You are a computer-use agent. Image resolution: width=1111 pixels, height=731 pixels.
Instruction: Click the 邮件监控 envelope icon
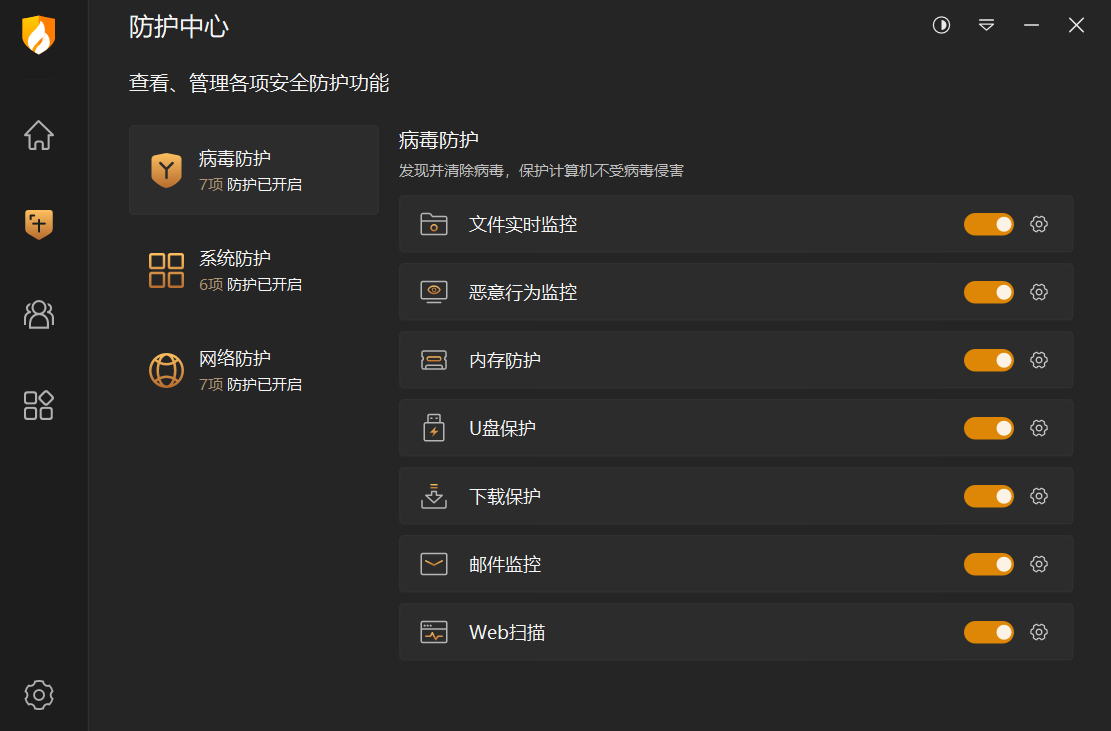click(x=434, y=564)
